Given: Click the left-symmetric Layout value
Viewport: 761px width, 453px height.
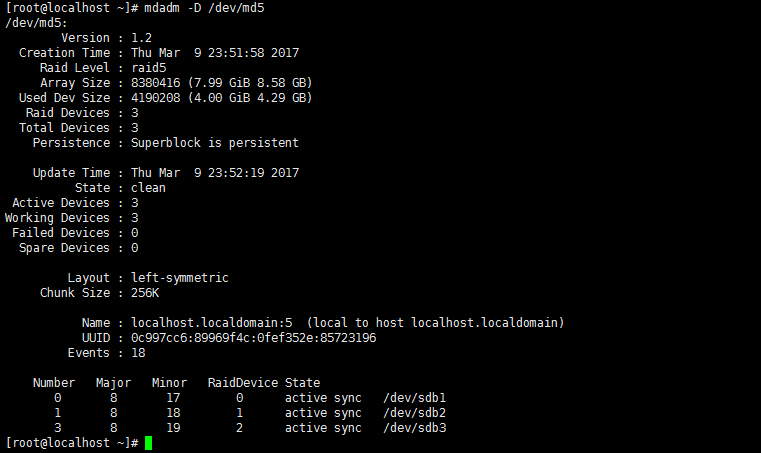Looking at the screenshot, I should (180, 278).
